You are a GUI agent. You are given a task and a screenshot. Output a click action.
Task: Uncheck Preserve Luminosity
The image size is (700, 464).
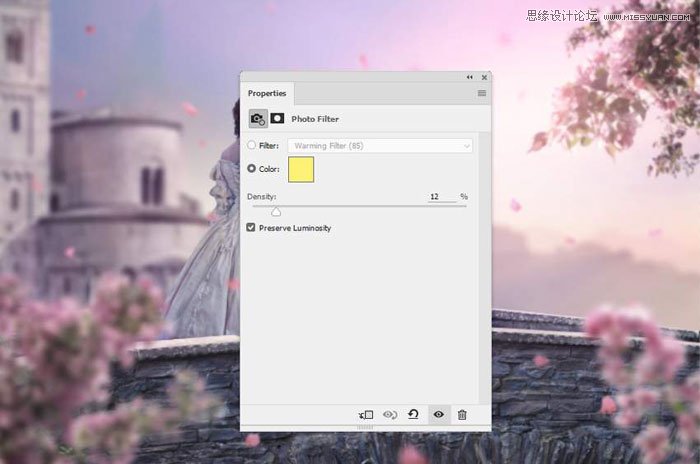251,227
